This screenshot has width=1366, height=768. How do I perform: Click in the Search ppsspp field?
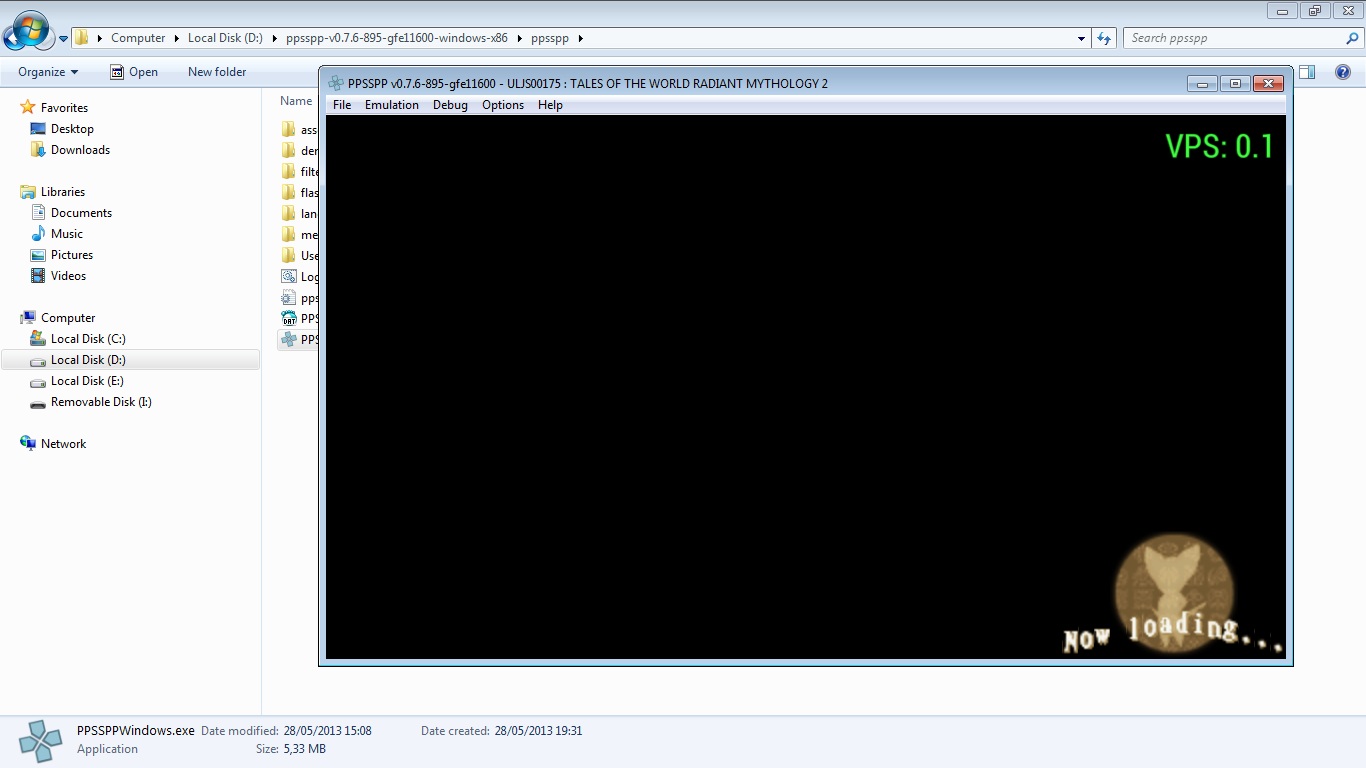coord(1235,38)
